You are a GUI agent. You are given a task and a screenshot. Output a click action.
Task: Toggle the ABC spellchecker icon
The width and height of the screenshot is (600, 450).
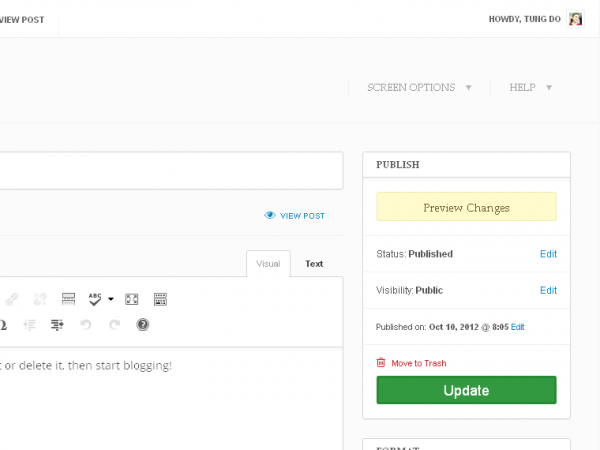[x=95, y=299]
